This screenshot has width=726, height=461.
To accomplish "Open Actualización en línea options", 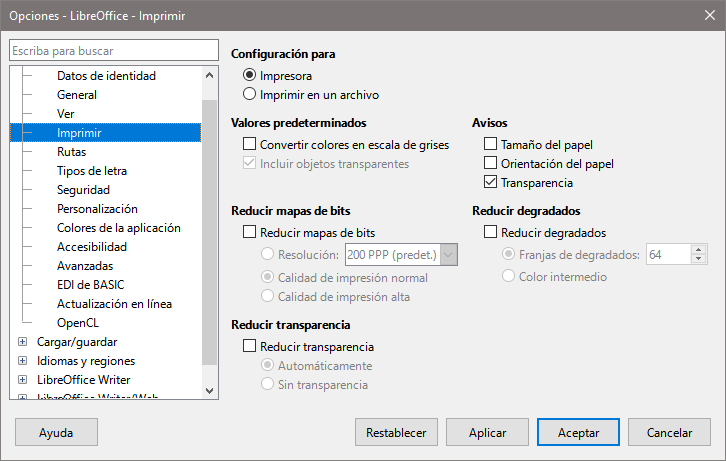I will click(x=115, y=304).
